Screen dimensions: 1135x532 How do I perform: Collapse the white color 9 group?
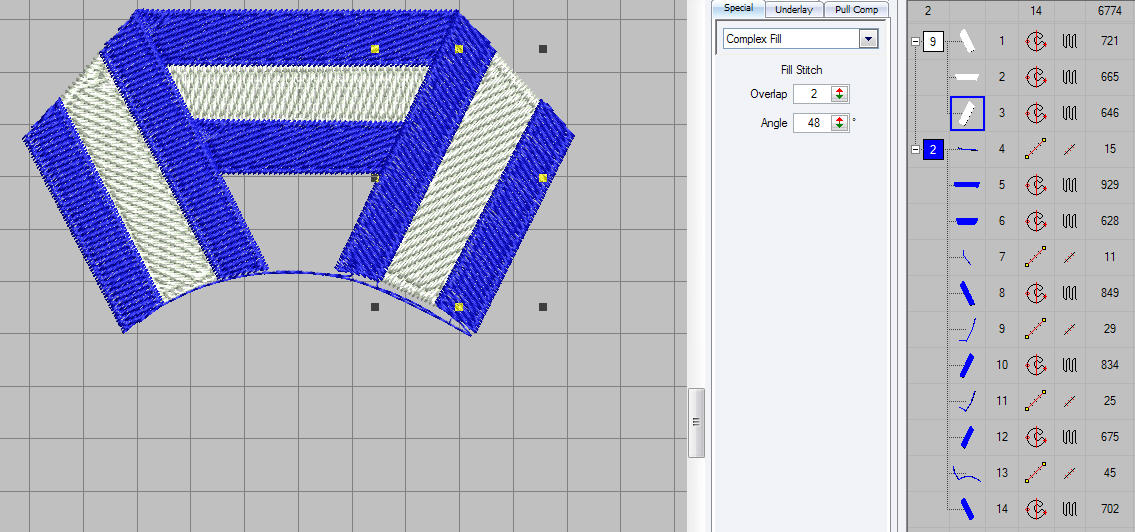(x=915, y=41)
